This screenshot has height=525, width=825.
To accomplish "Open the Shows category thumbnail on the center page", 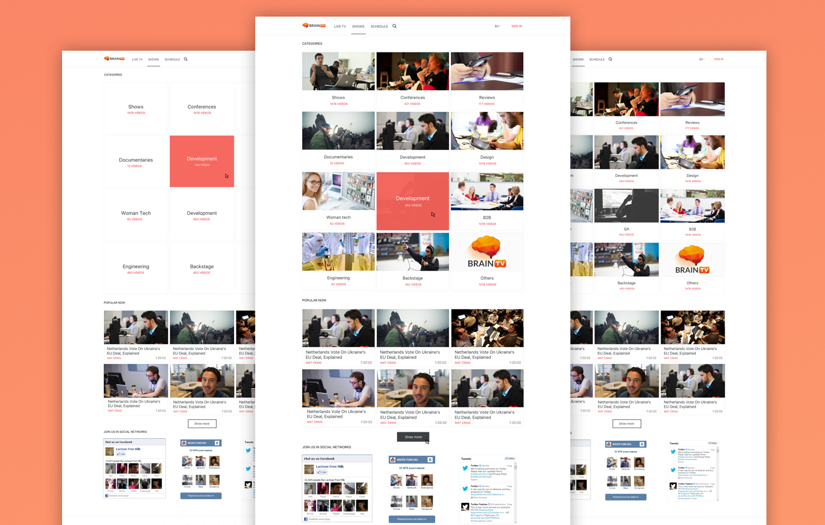I will point(338,71).
